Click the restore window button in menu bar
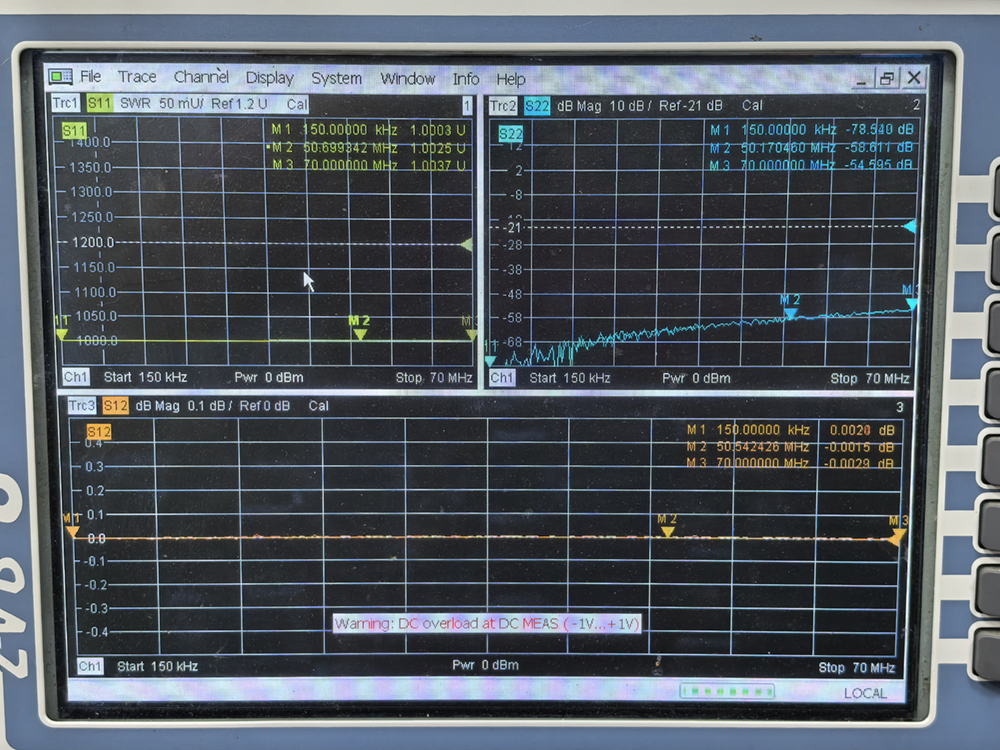This screenshot has height=750, width=1000. pos(886,78)
